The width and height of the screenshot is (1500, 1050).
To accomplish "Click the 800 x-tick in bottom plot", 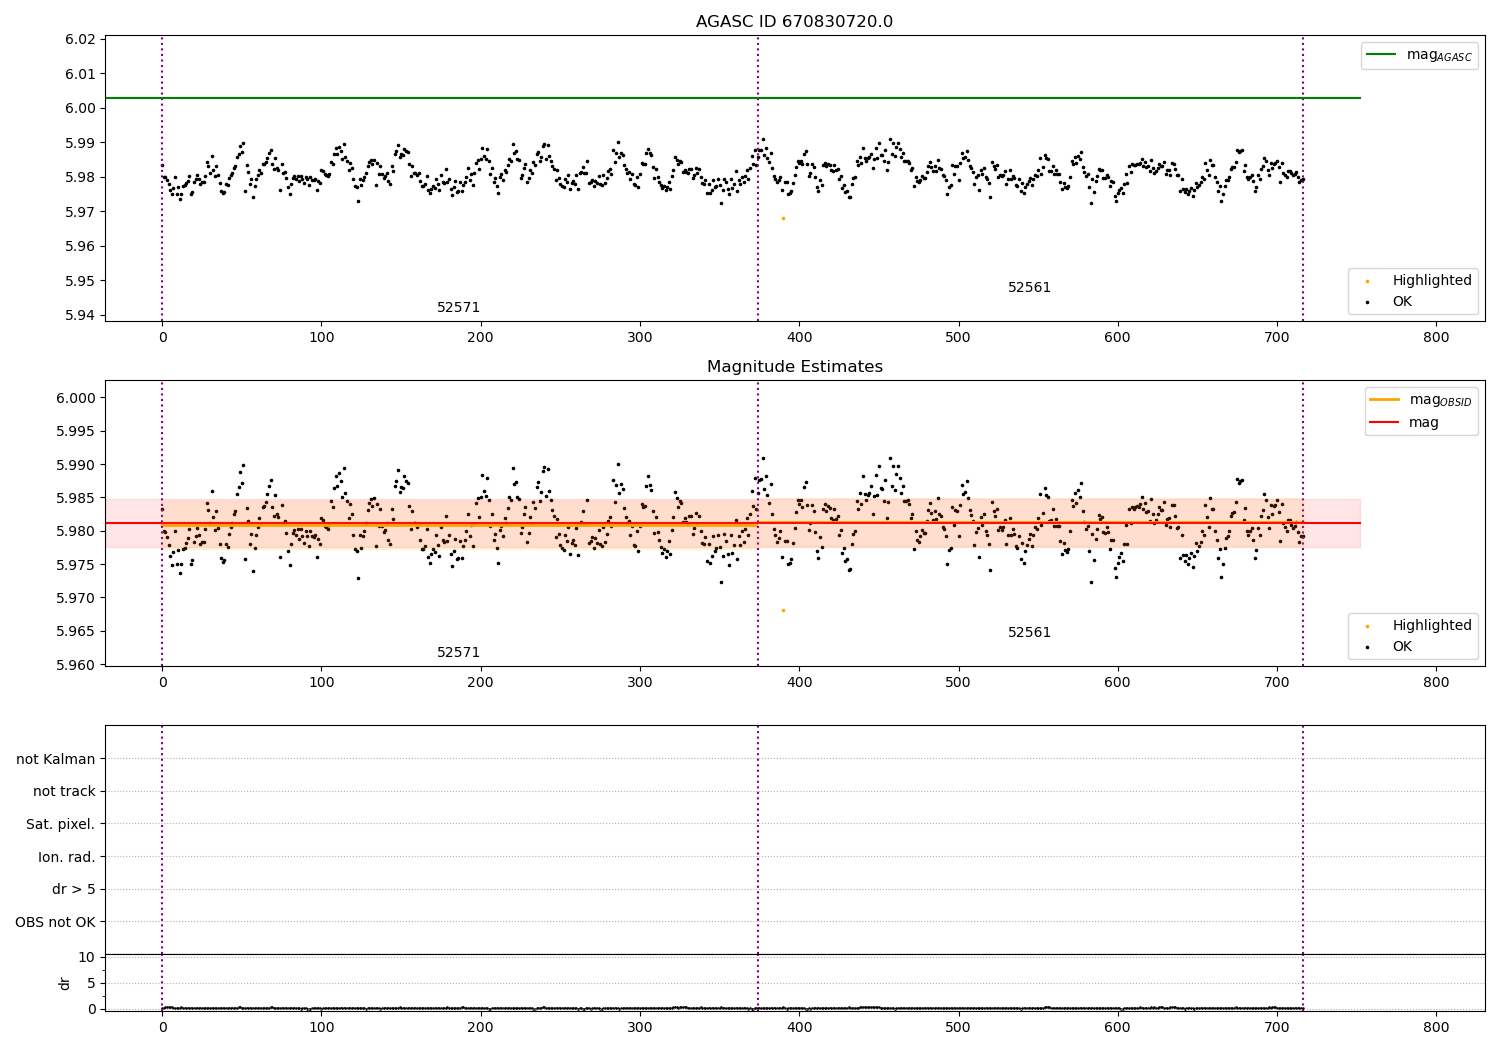I will click(x=1436, y=1027).
